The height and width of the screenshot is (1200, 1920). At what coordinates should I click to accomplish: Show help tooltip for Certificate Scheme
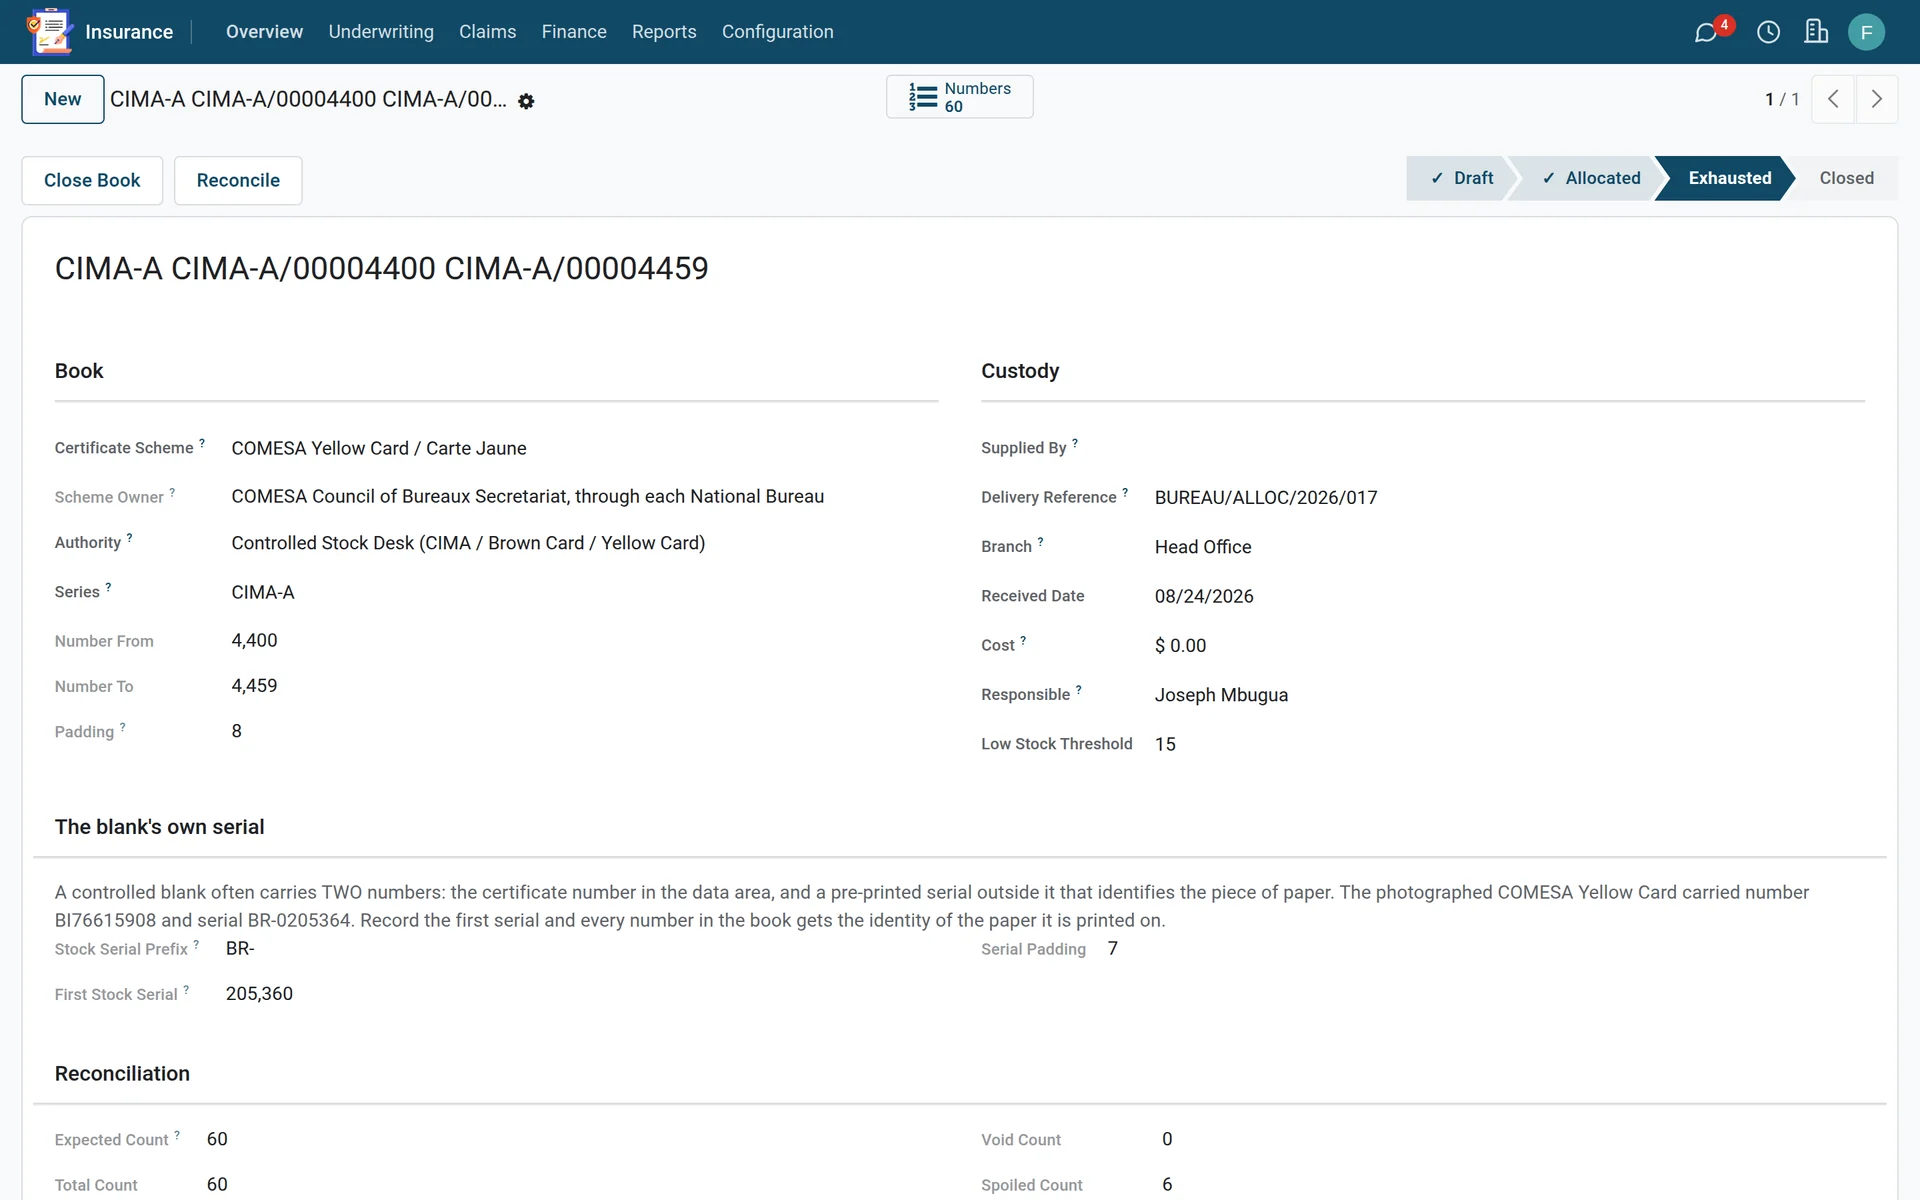pyautogui.click(x=202, y=442)
